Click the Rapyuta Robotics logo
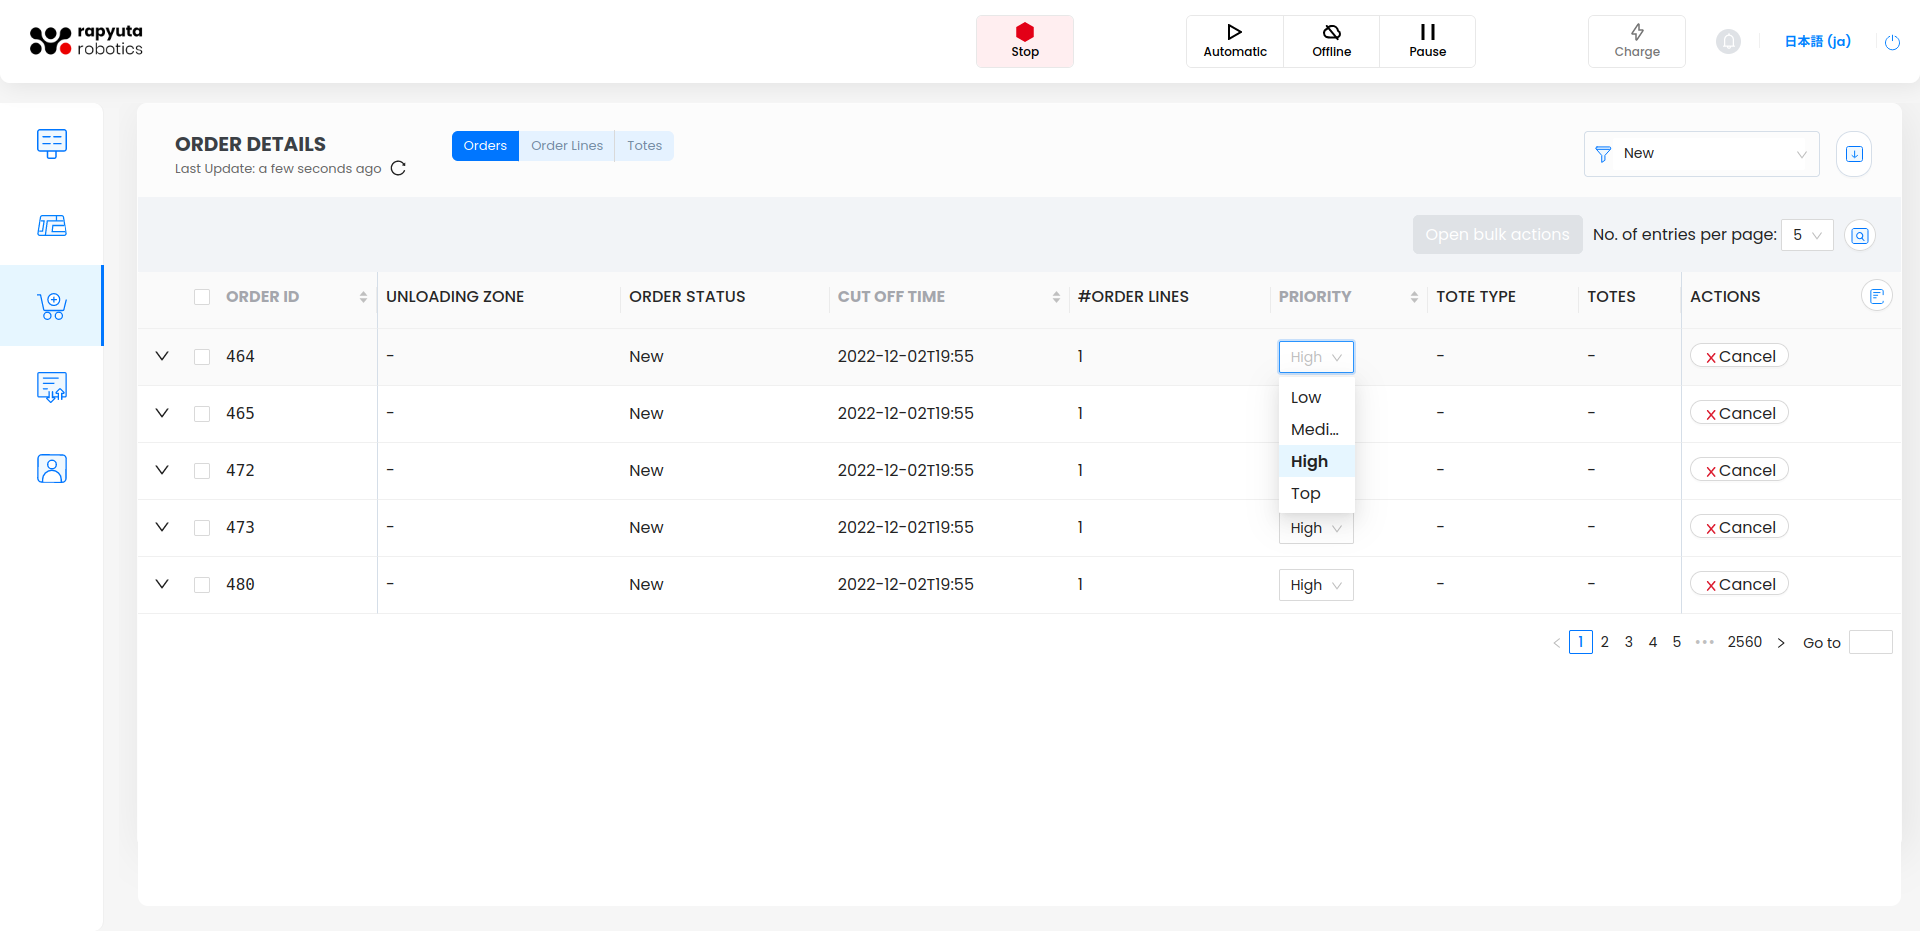This screenshot has width=1920, height=931. click(x=86, y=41)
